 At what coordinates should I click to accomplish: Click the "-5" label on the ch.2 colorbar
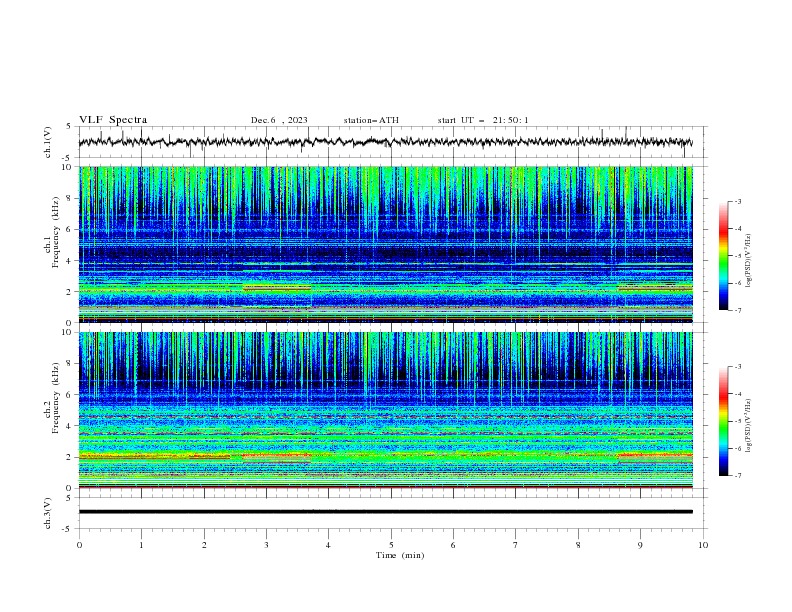click(737, 421)
